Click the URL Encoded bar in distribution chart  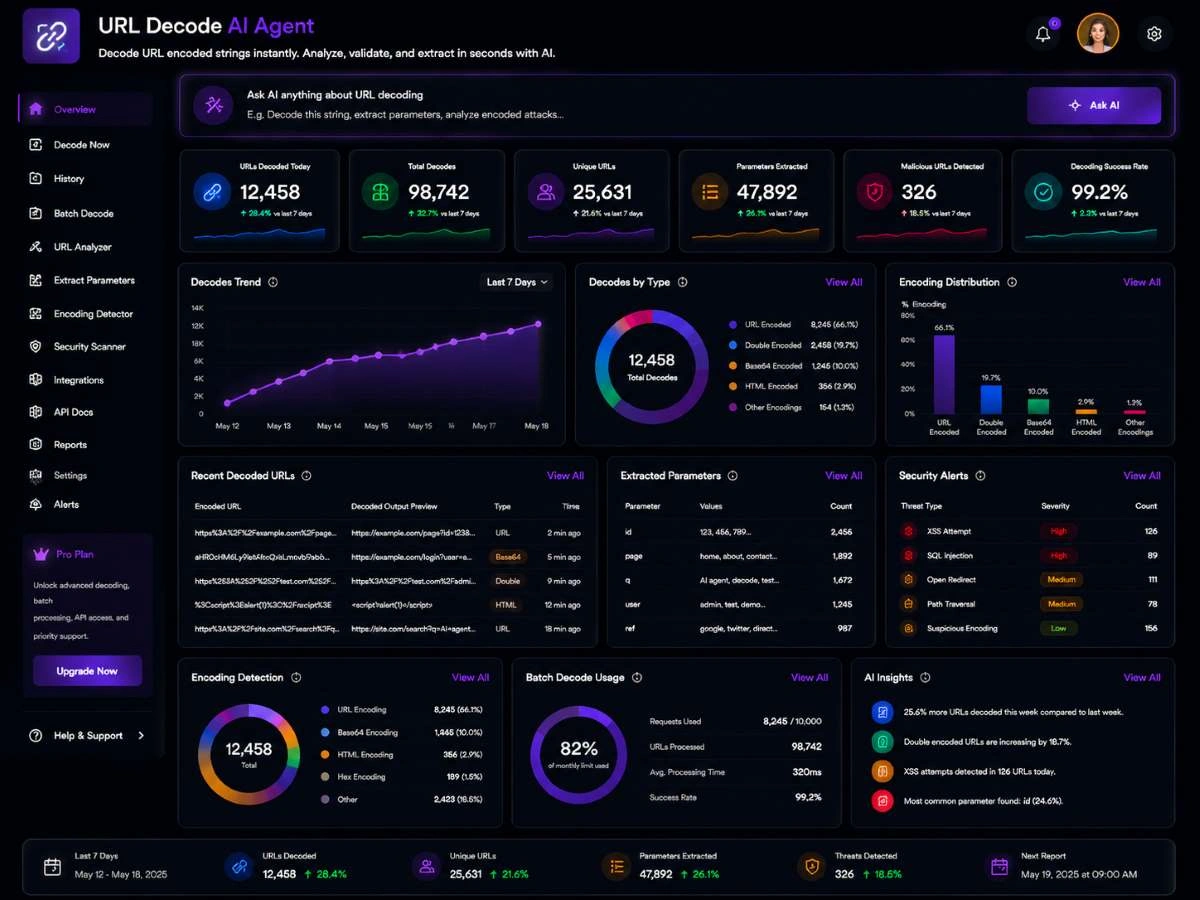pyautogui.click(x=944, y=374)
